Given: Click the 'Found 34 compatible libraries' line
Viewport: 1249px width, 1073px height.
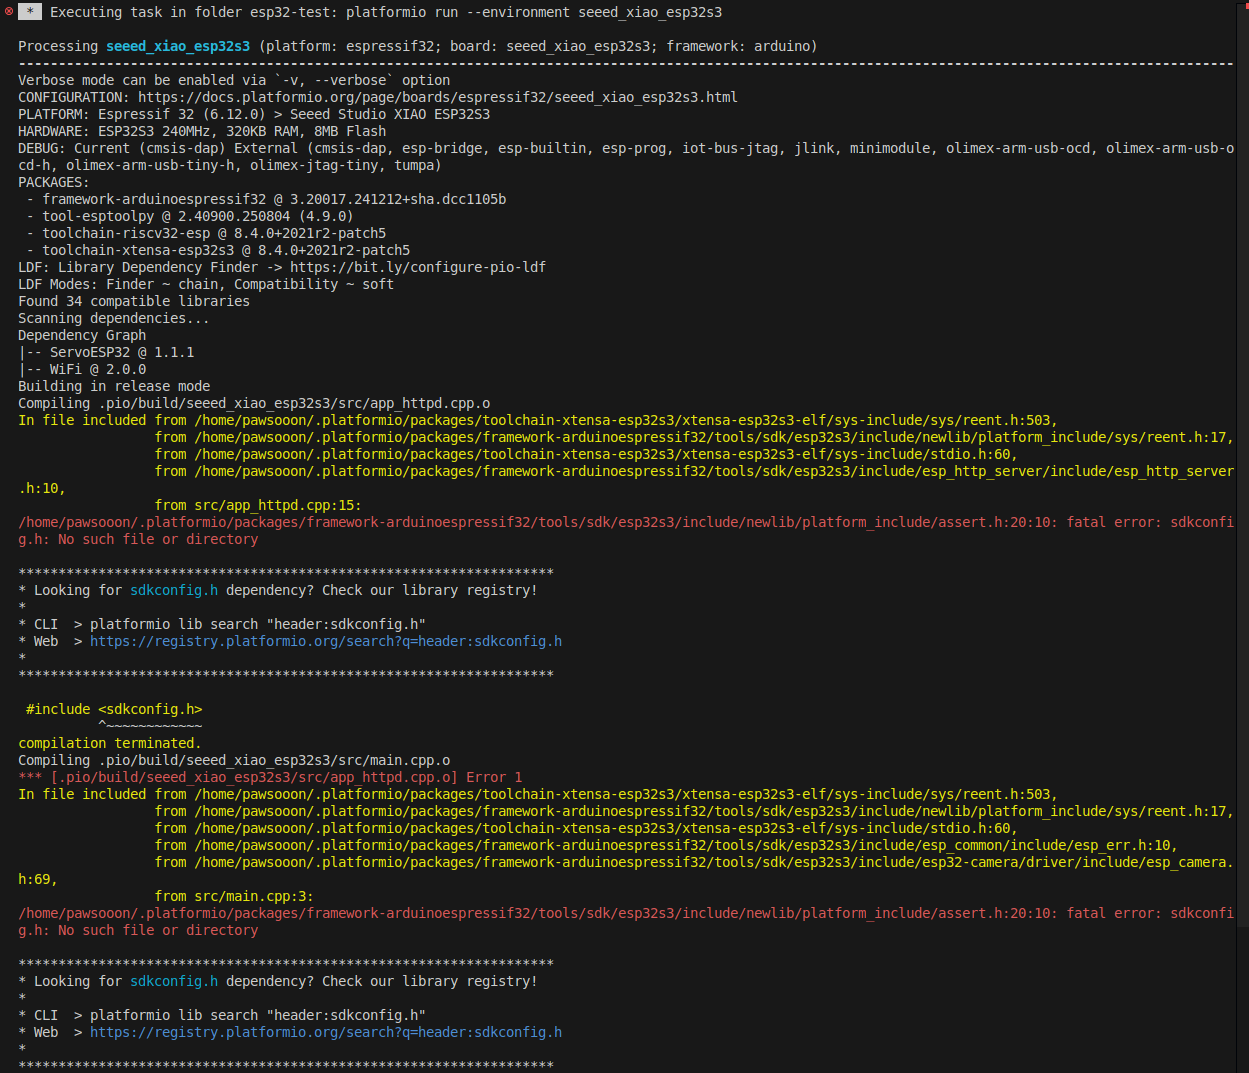Looking at the screenshot, I should pos(134,301).
